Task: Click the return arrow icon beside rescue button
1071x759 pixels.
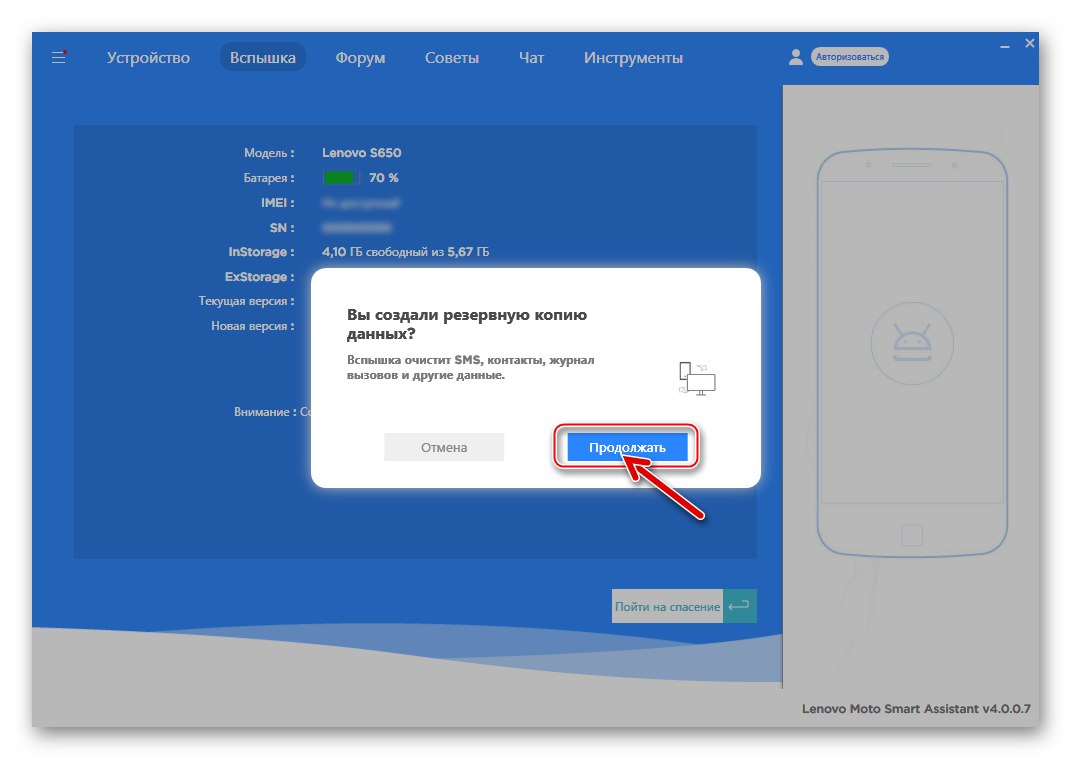Action: click(x=740, y=607)
